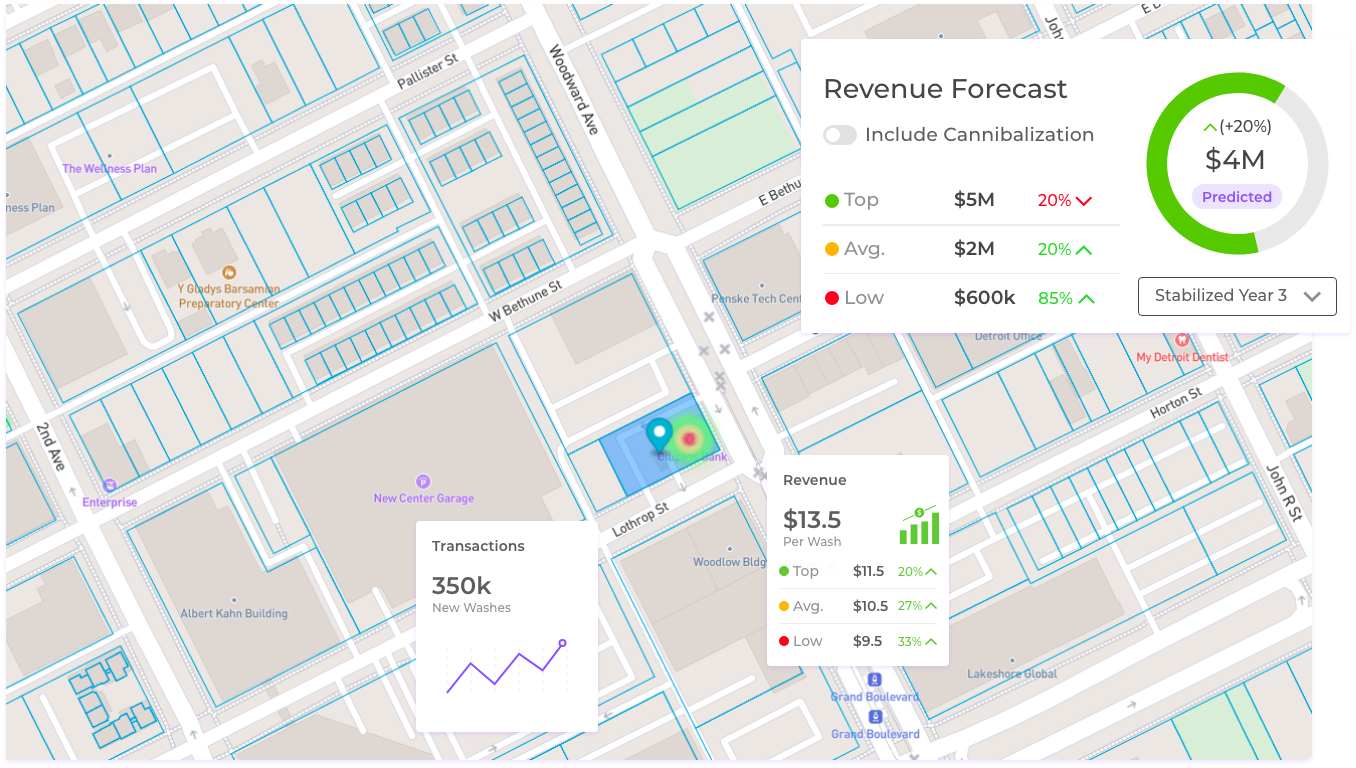
Task: Click the up arrow beside 33% in Revenue card
Action: 931,641
